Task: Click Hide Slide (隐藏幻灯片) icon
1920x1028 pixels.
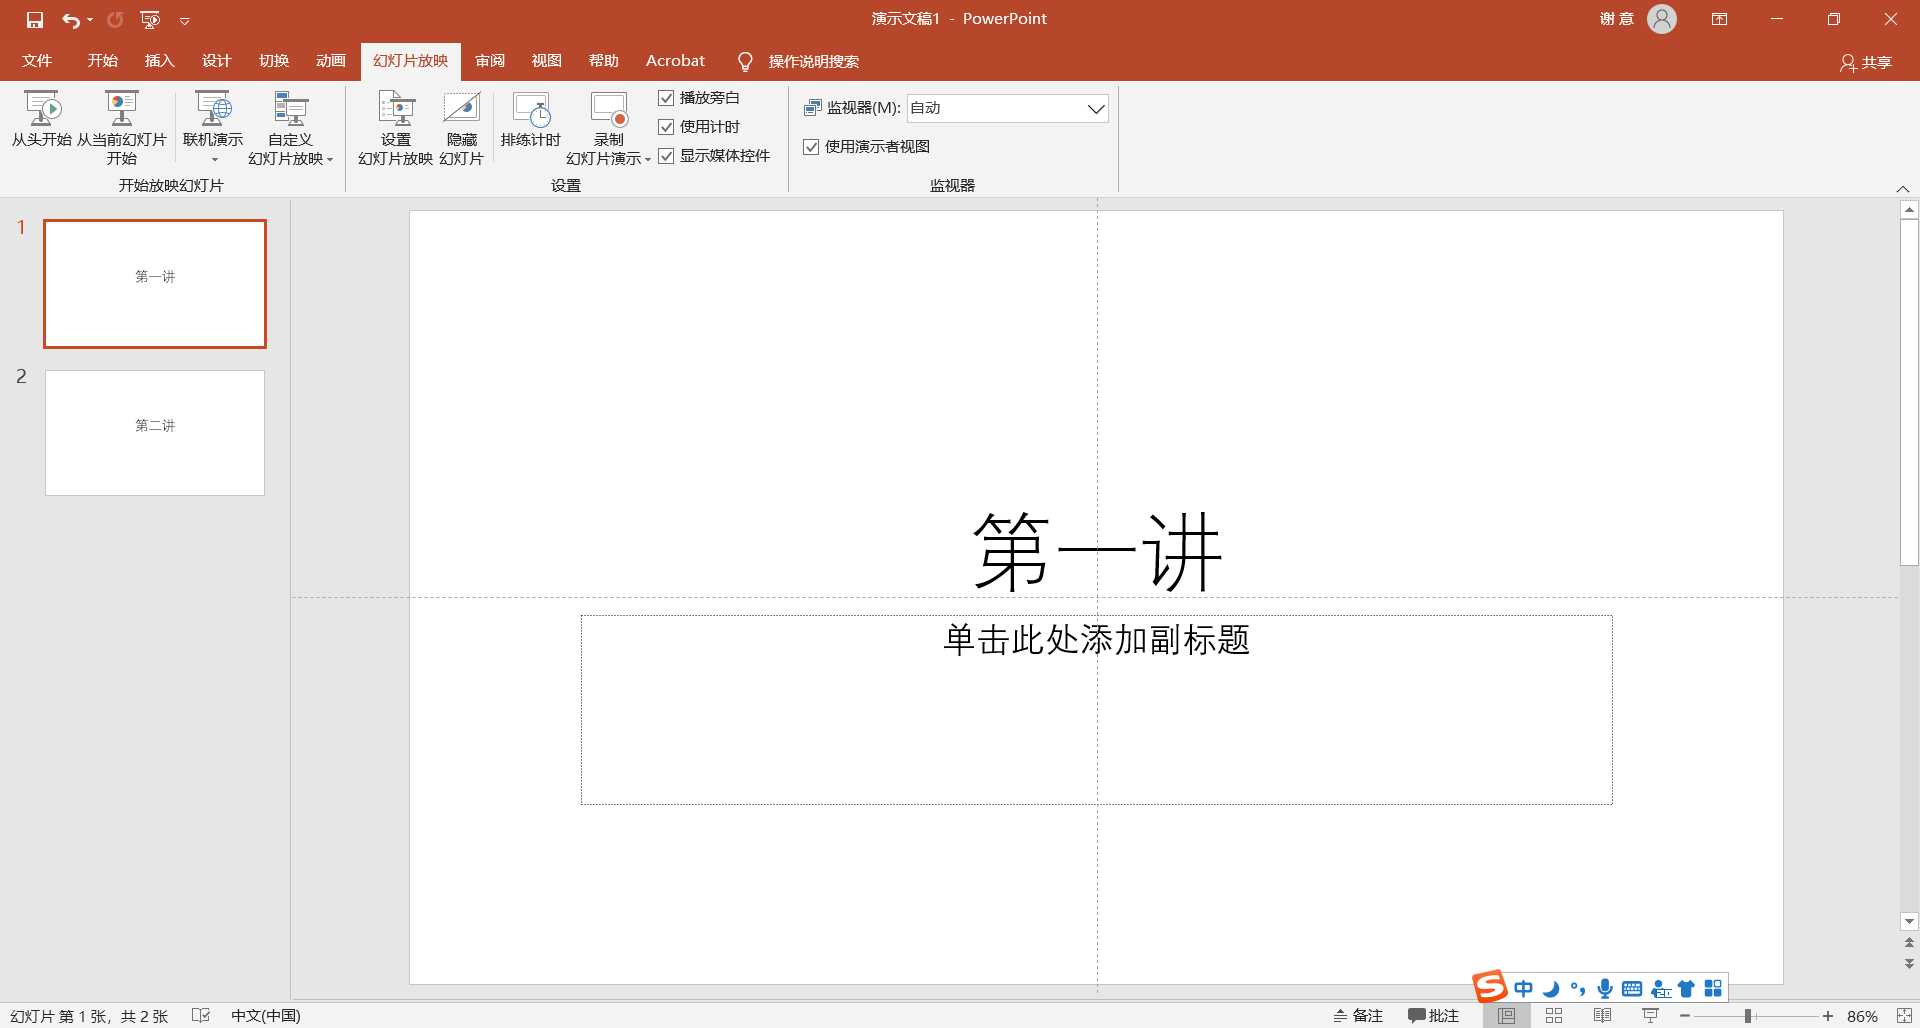Action: tap(461, 109)
